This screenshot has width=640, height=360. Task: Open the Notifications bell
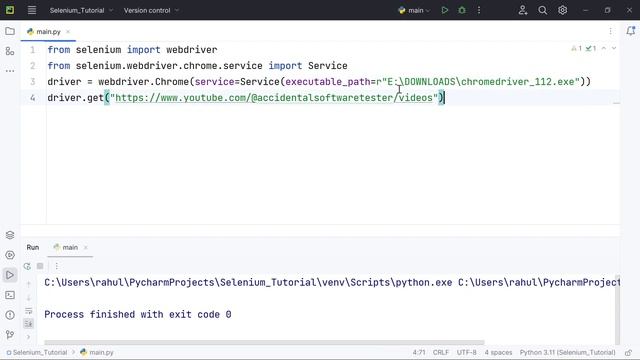point(631,31)
